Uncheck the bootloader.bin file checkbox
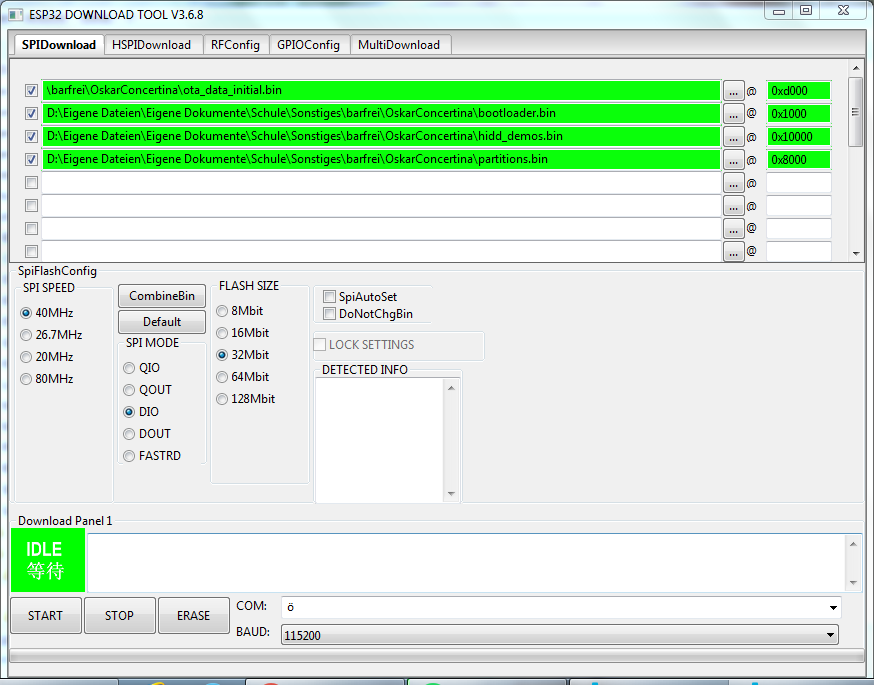This screenshot has height=685, width=874. pyautogui.click(x=31, y=114)
